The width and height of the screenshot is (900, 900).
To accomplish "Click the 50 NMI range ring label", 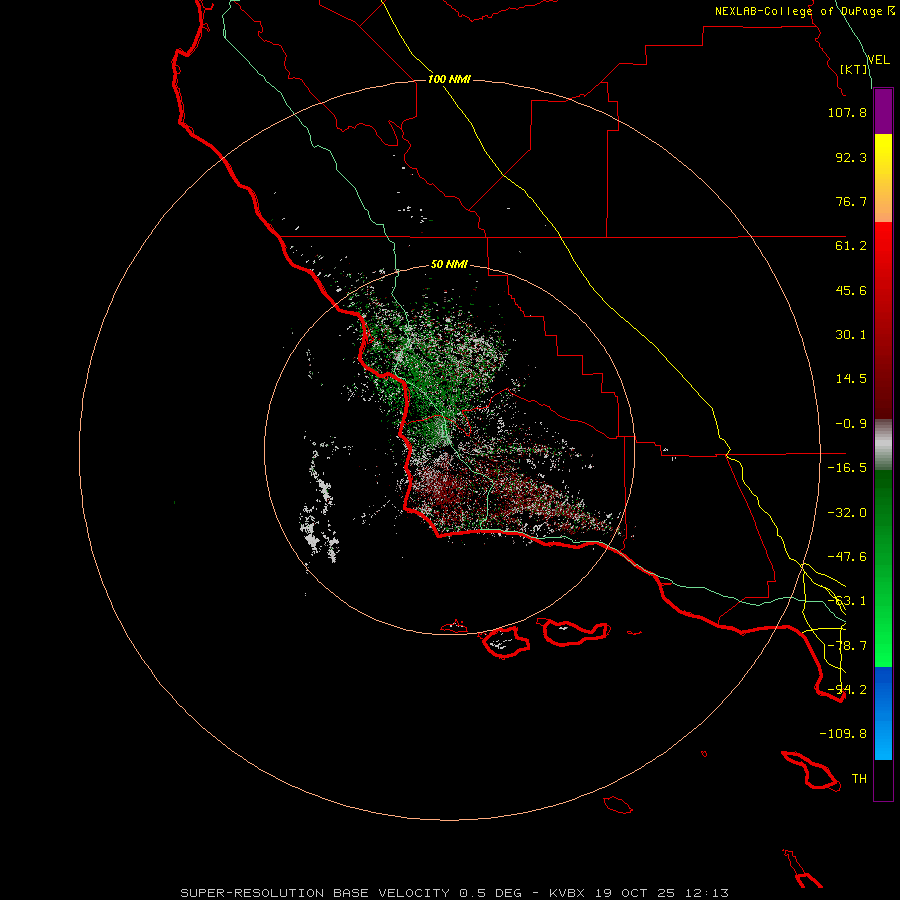I will pos(449,265).
